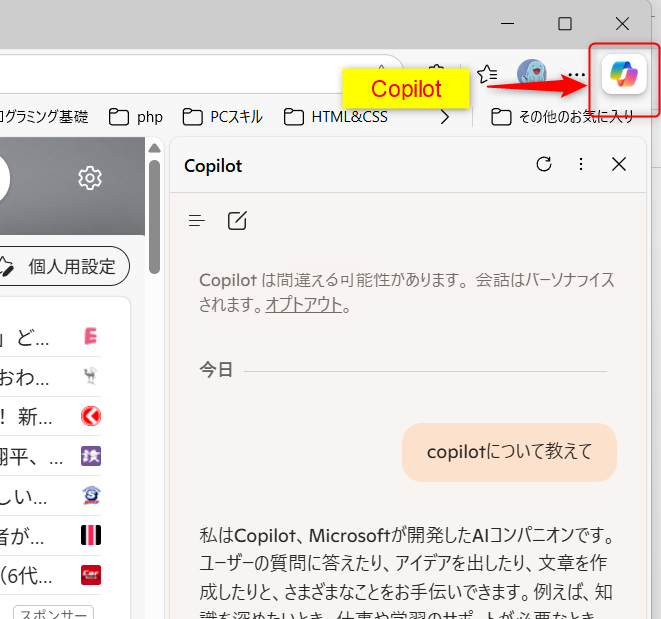Click the page vertical scrollbar thumb
The height and width of the screenshot is (619, 661).
point(155,217)
